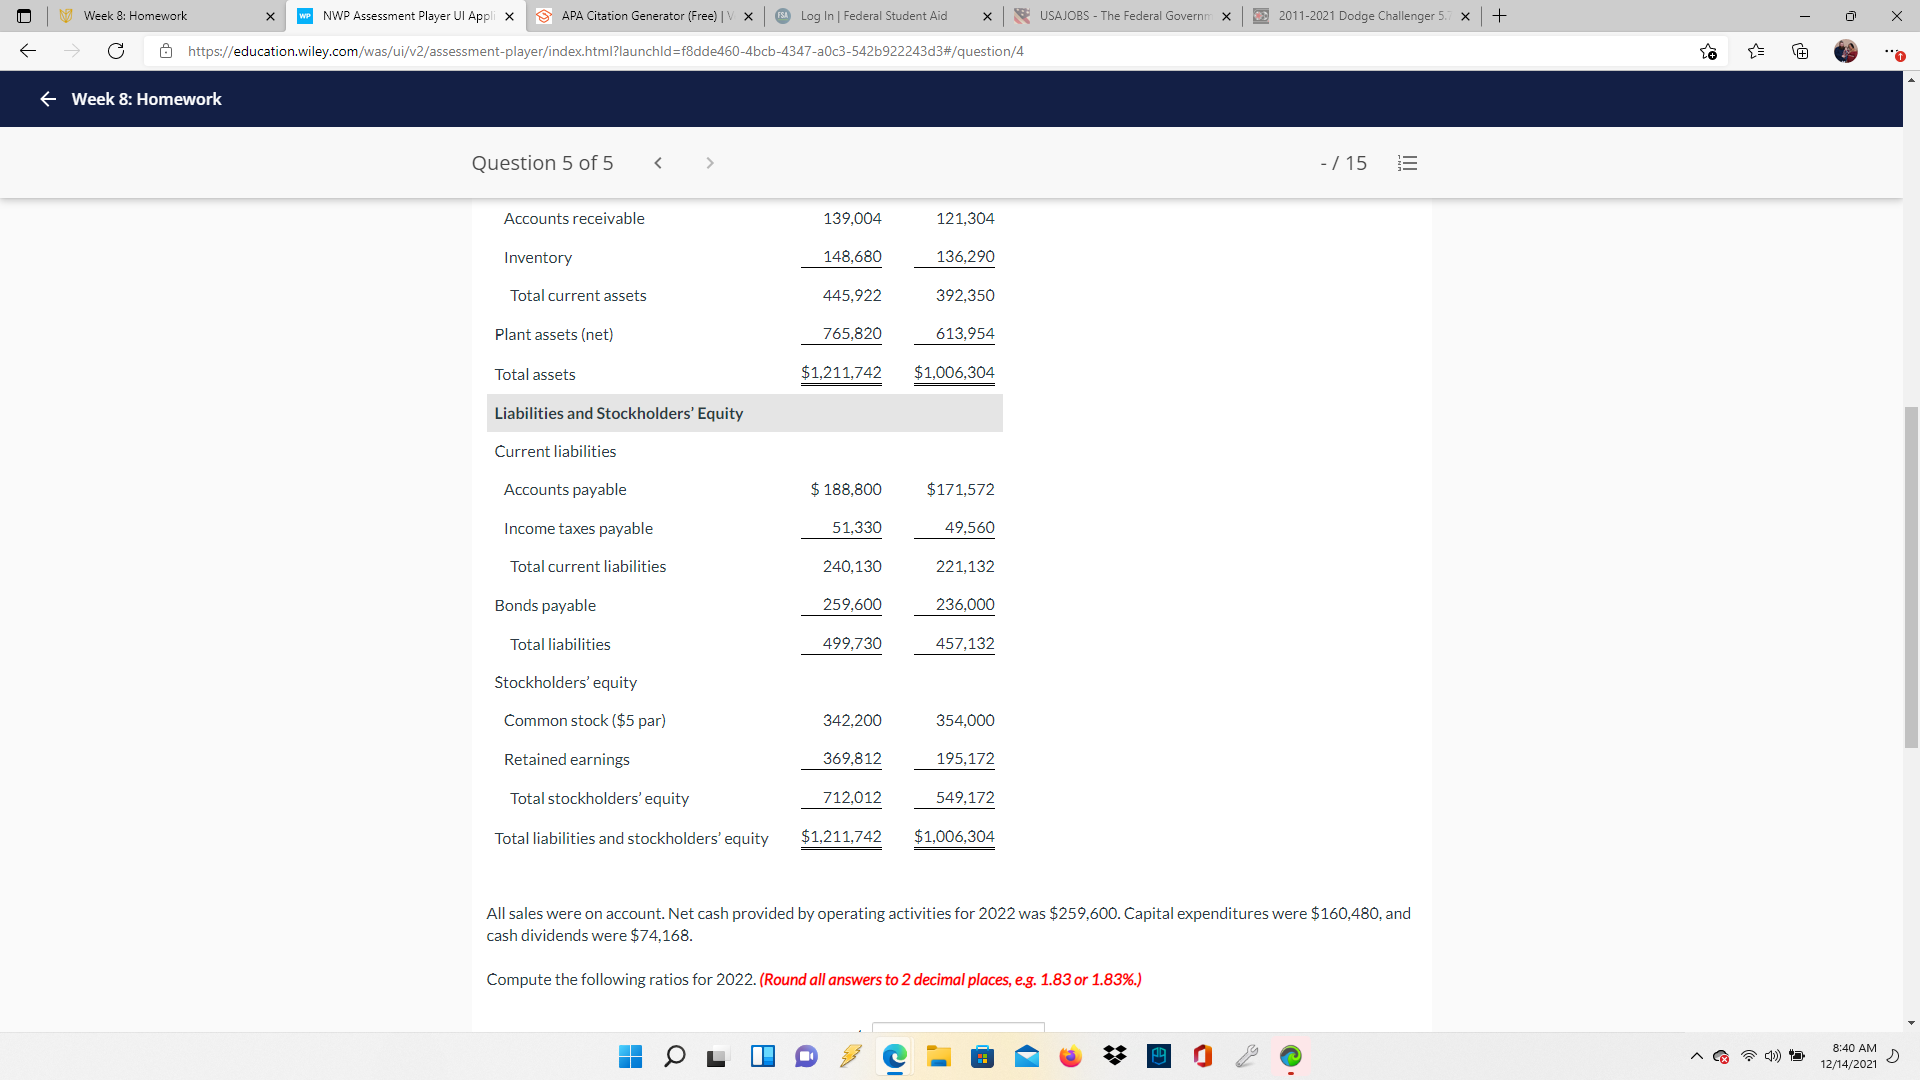The height and width of the screenshot is (1080, 1920).
Task: Open Windows Start menu
Action: coord(630,1056)
